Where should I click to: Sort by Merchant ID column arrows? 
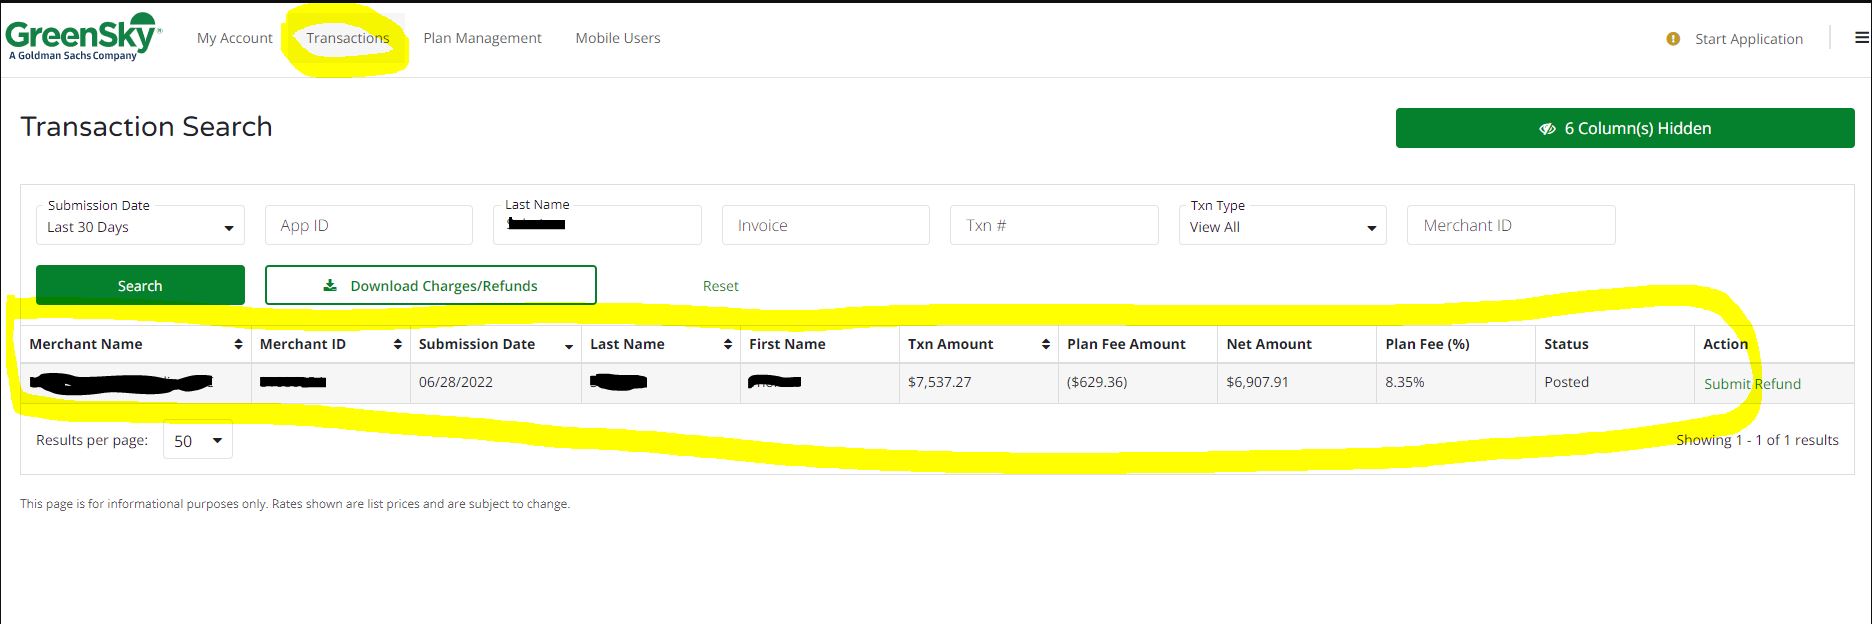397,344
